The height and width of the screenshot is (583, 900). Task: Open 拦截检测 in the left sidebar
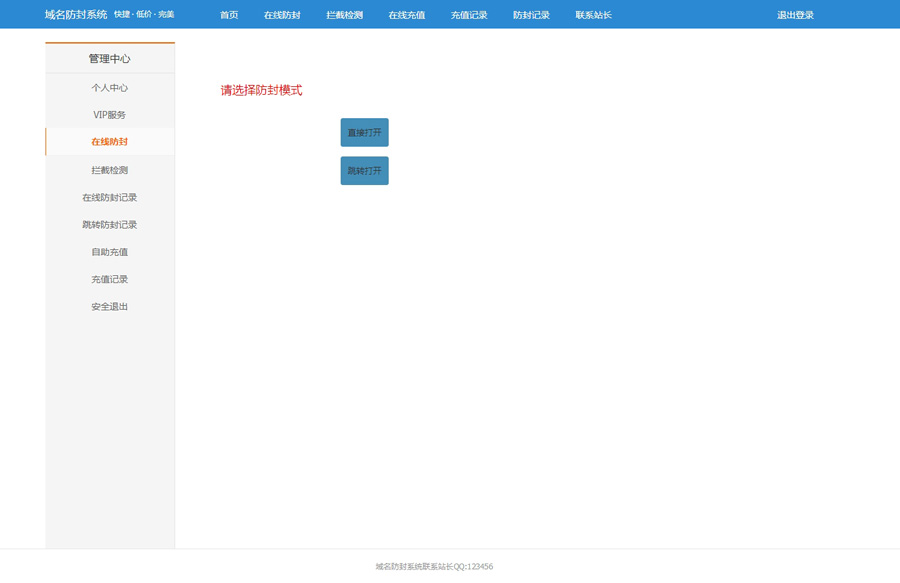coord(110,170)
